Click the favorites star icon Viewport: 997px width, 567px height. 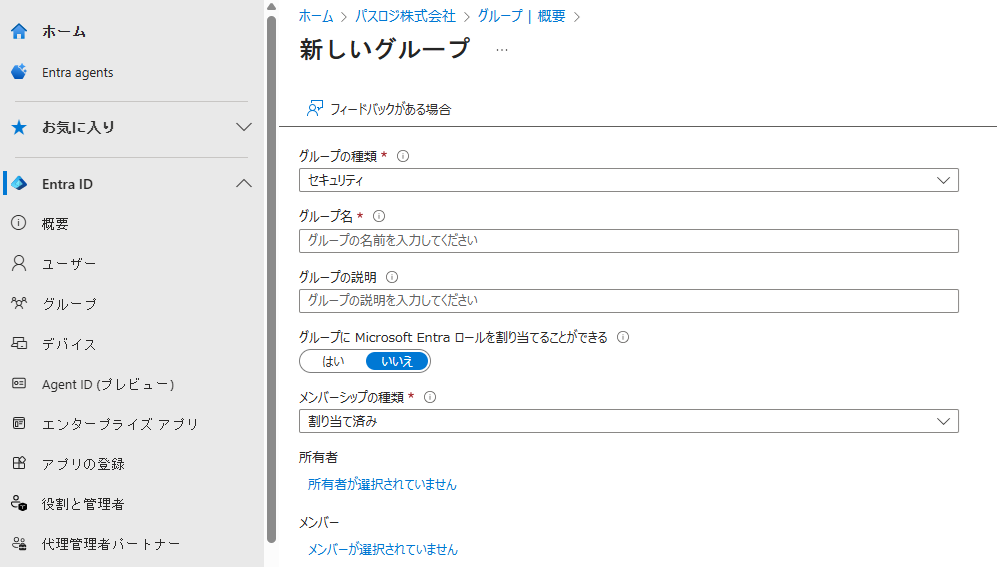click(x=19, y=127)
